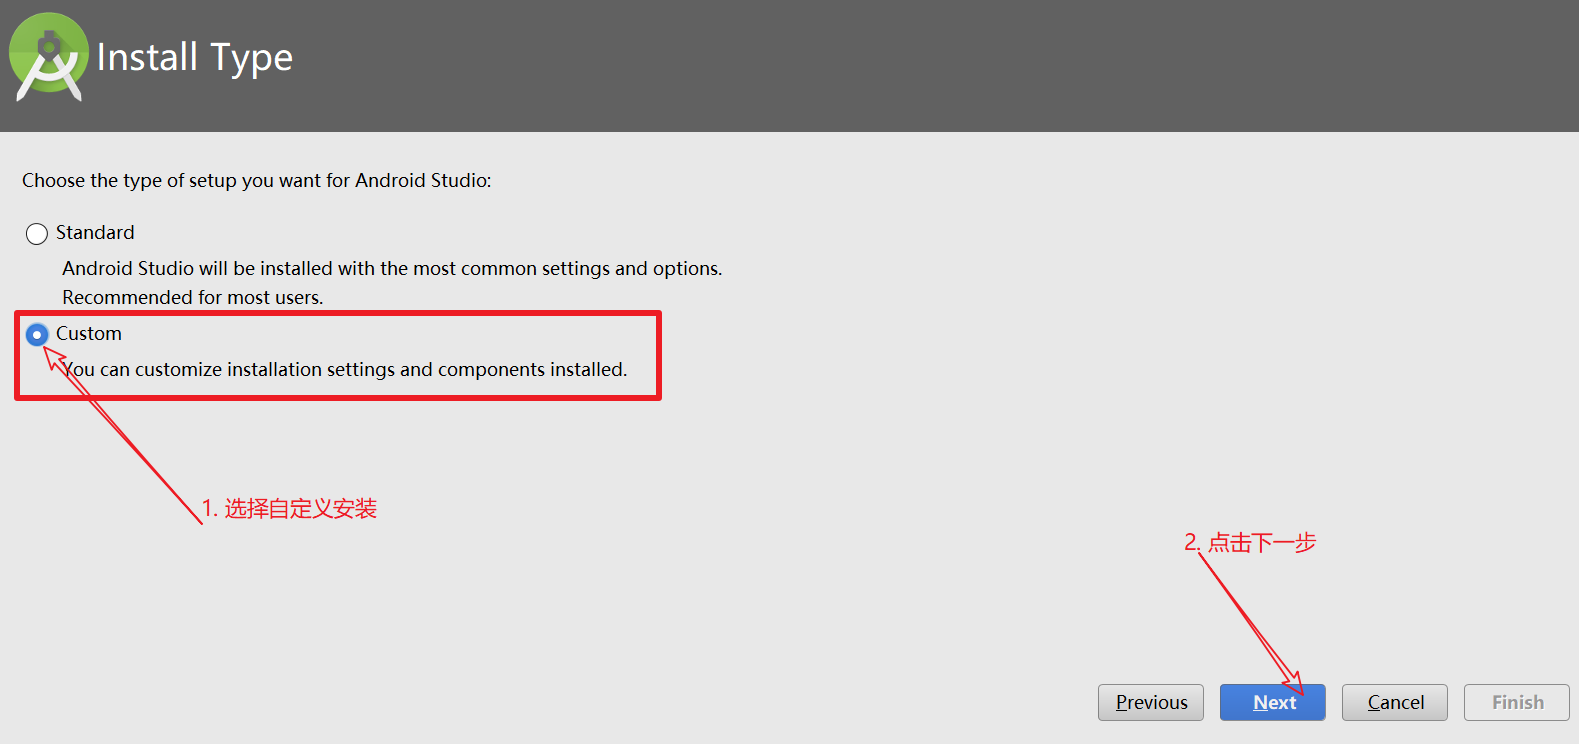Abort setup with the Cancel button
Screen dimensions: 1579x744
(x=1395, y=702)
